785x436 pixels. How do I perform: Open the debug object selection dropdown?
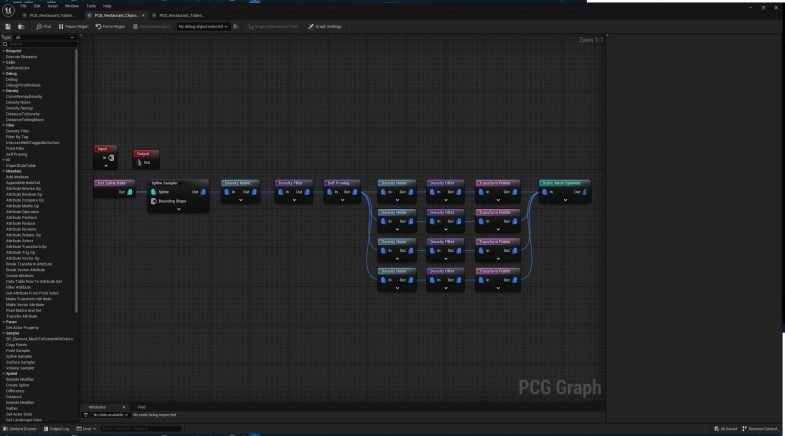[203, 27]
